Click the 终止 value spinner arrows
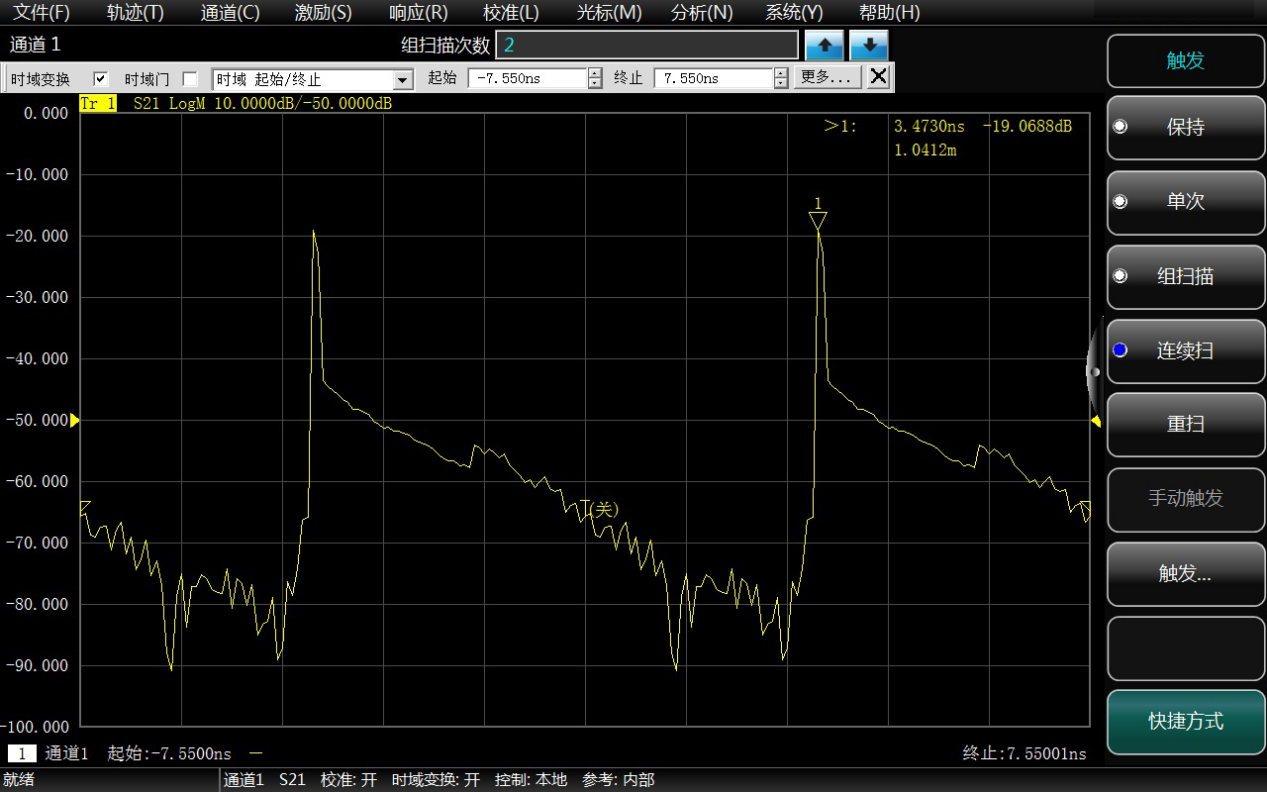 pyautogui.click(x=781, y=79)
